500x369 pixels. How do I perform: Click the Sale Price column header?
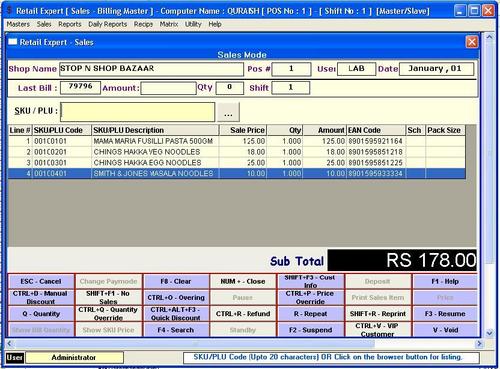243,130
